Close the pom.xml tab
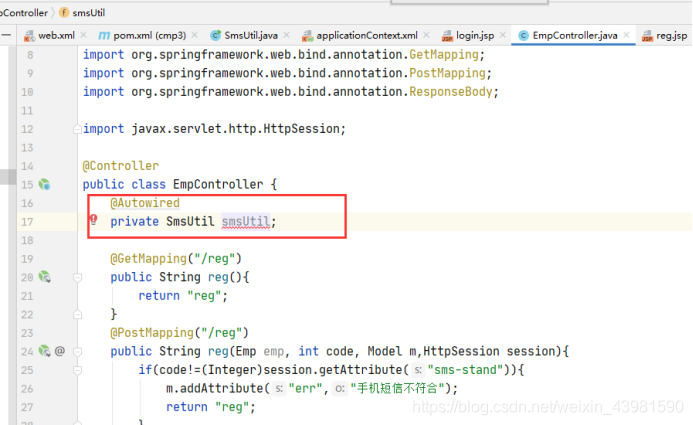 194,35
